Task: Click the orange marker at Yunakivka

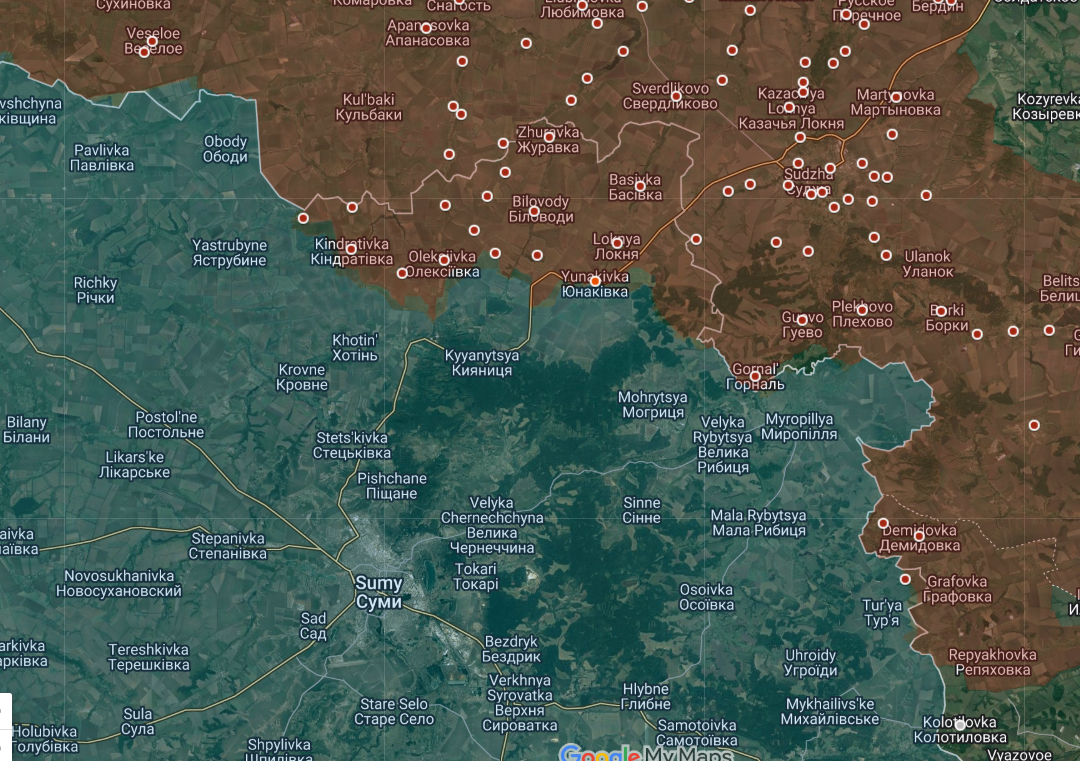Action: pos(595,281)
